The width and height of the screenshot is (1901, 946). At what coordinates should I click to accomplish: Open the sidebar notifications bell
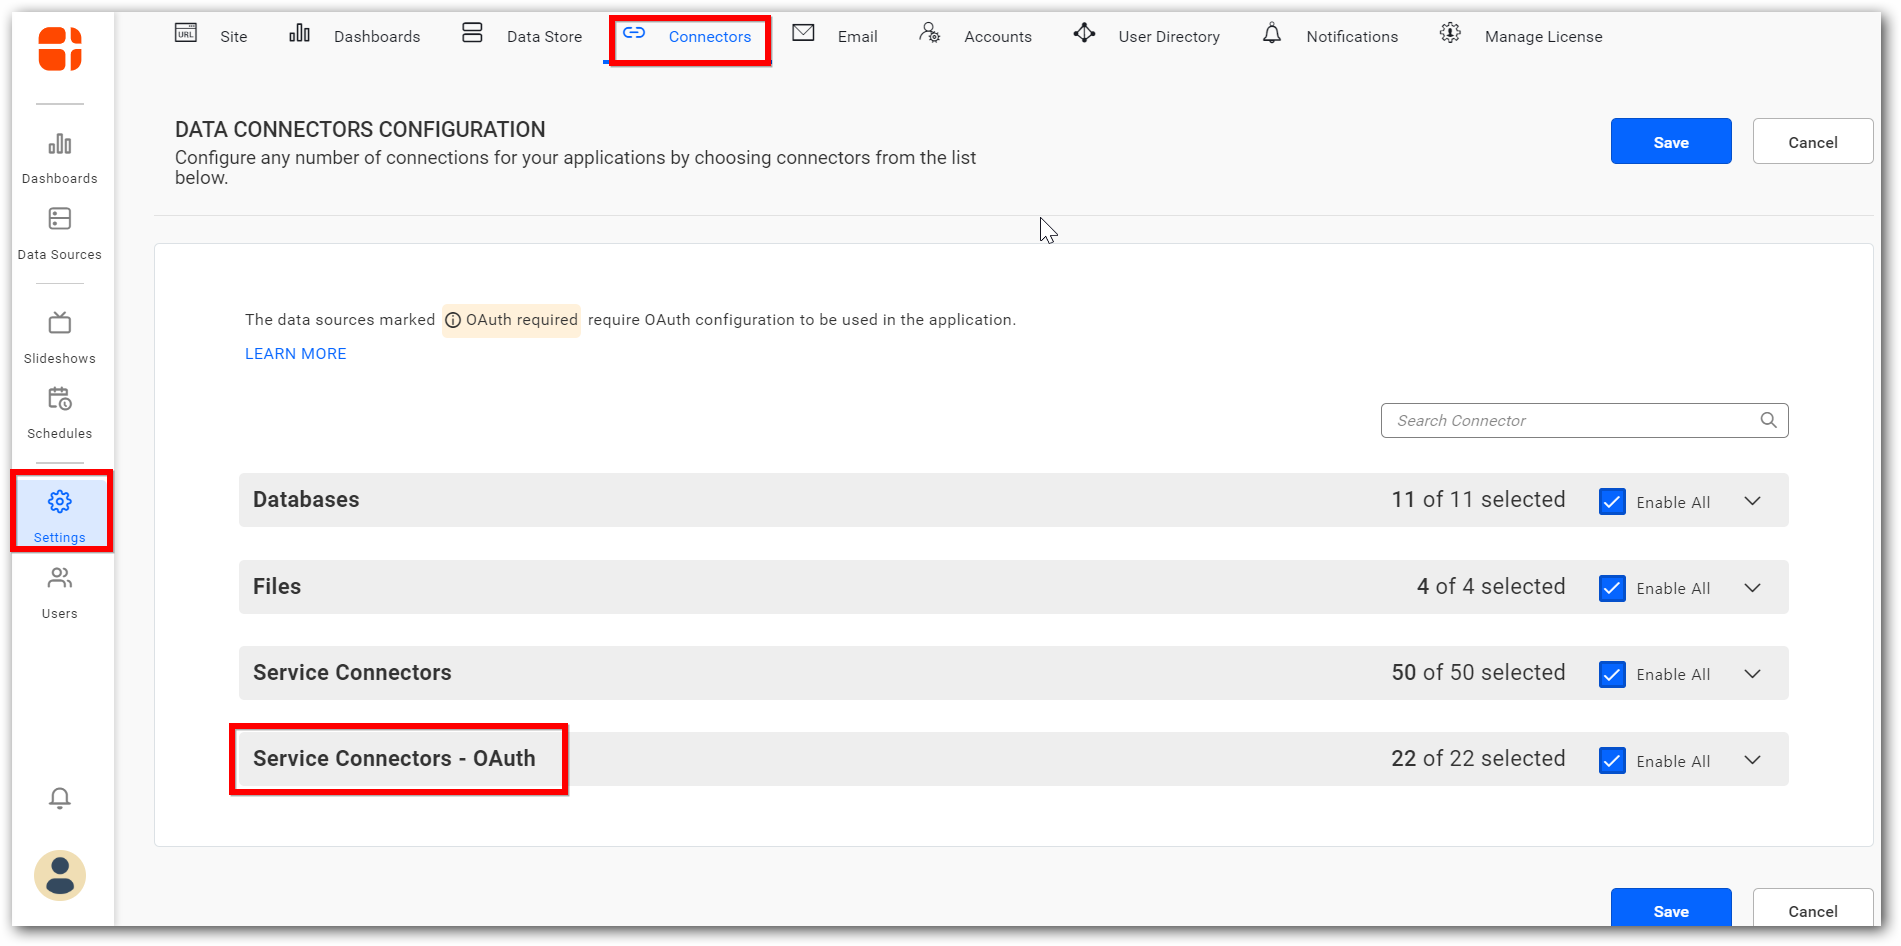pyautogui.click(x=60, y=798)
